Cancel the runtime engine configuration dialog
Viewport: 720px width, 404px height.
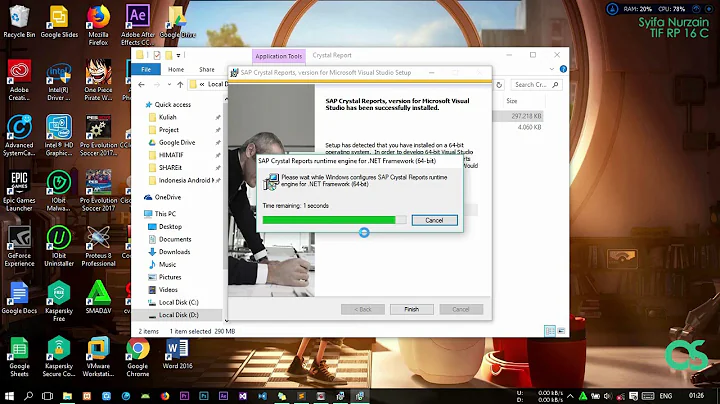pos(434,220)
